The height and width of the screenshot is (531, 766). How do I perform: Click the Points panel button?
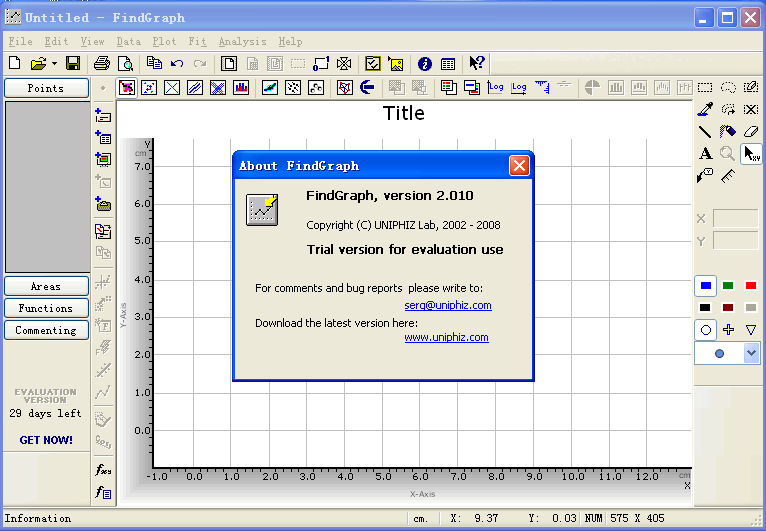(46, 88)
